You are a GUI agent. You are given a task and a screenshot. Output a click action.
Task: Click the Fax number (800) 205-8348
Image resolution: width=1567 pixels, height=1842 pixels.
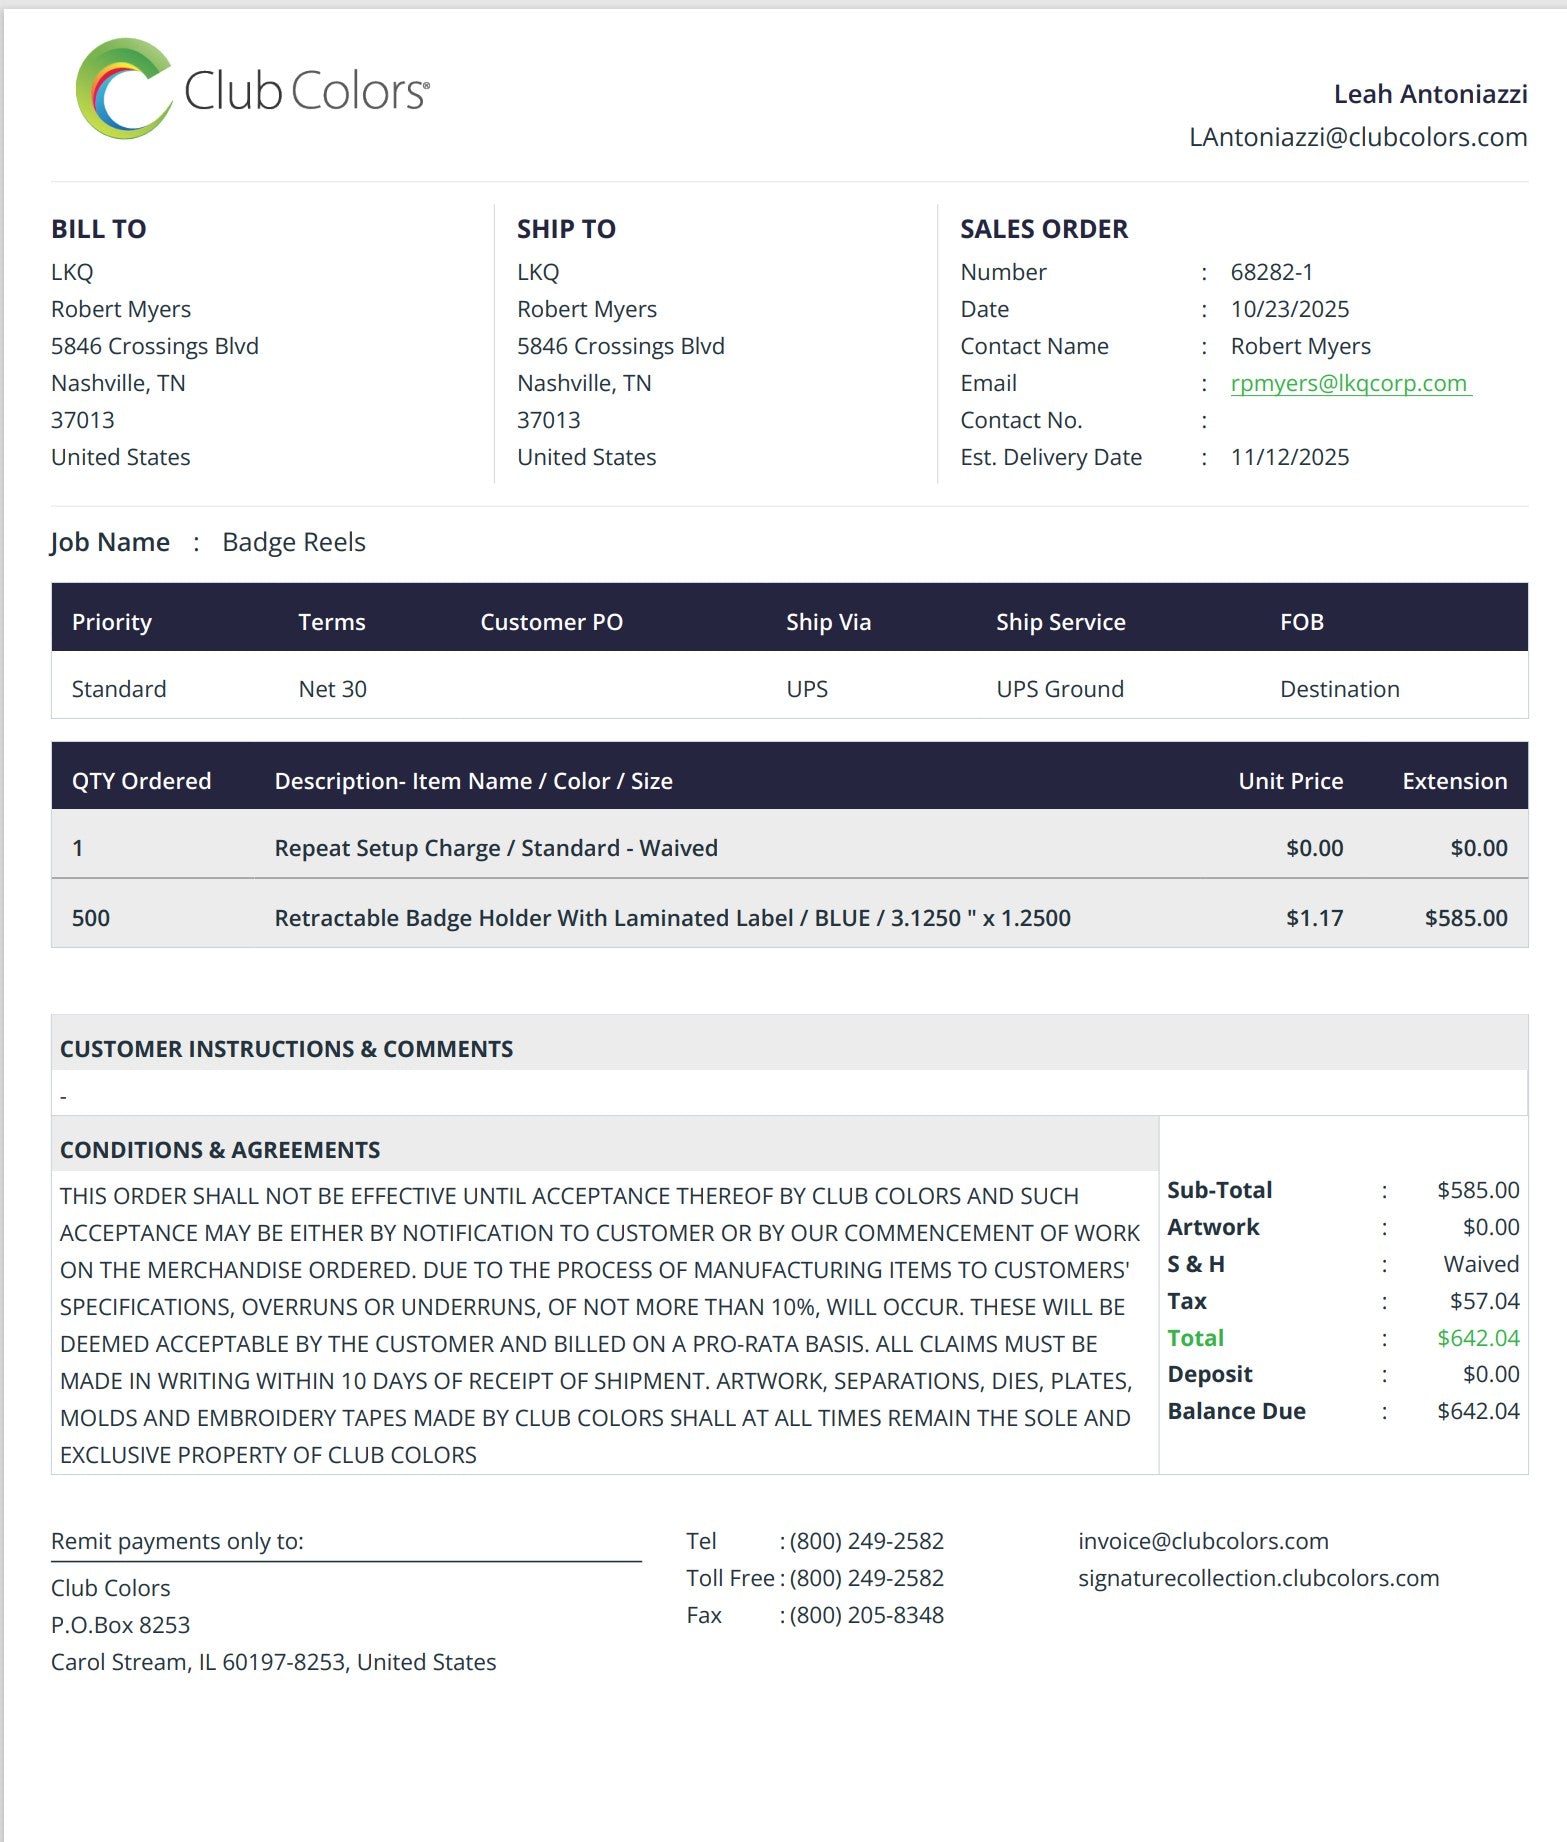click(866, 1615)
